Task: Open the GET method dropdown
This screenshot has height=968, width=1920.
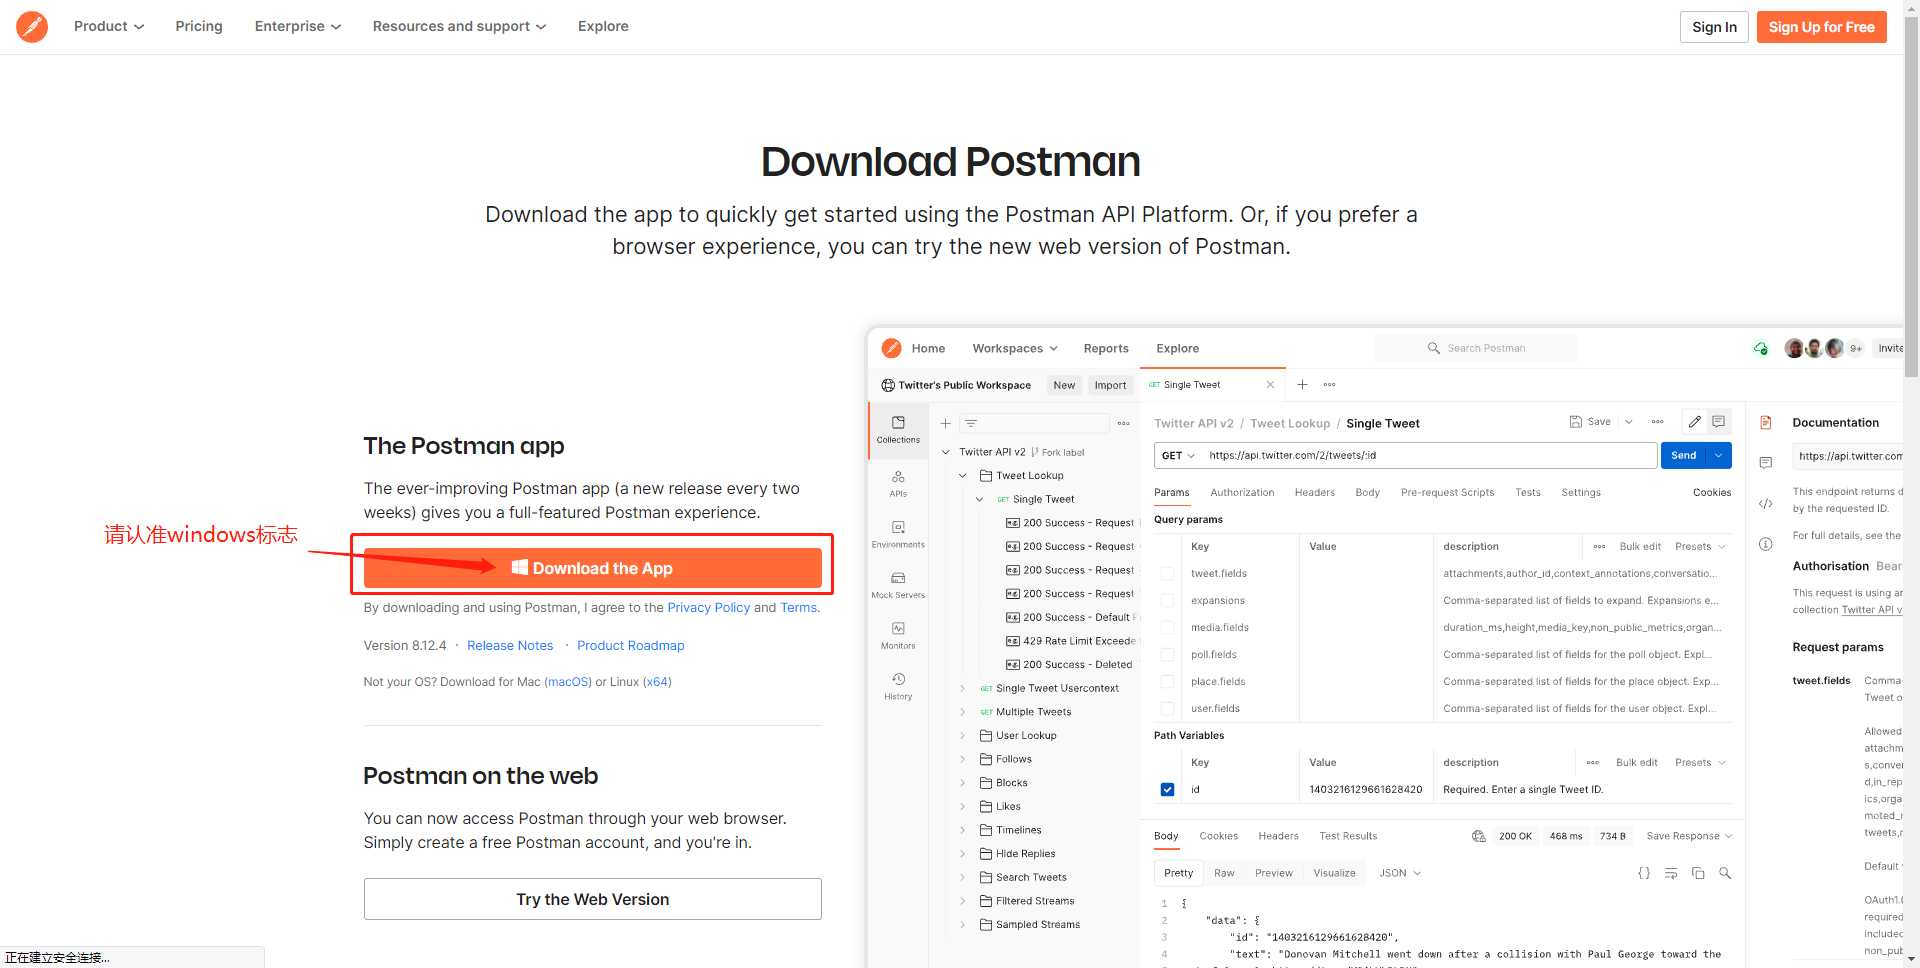Action: click(1178, 455)
